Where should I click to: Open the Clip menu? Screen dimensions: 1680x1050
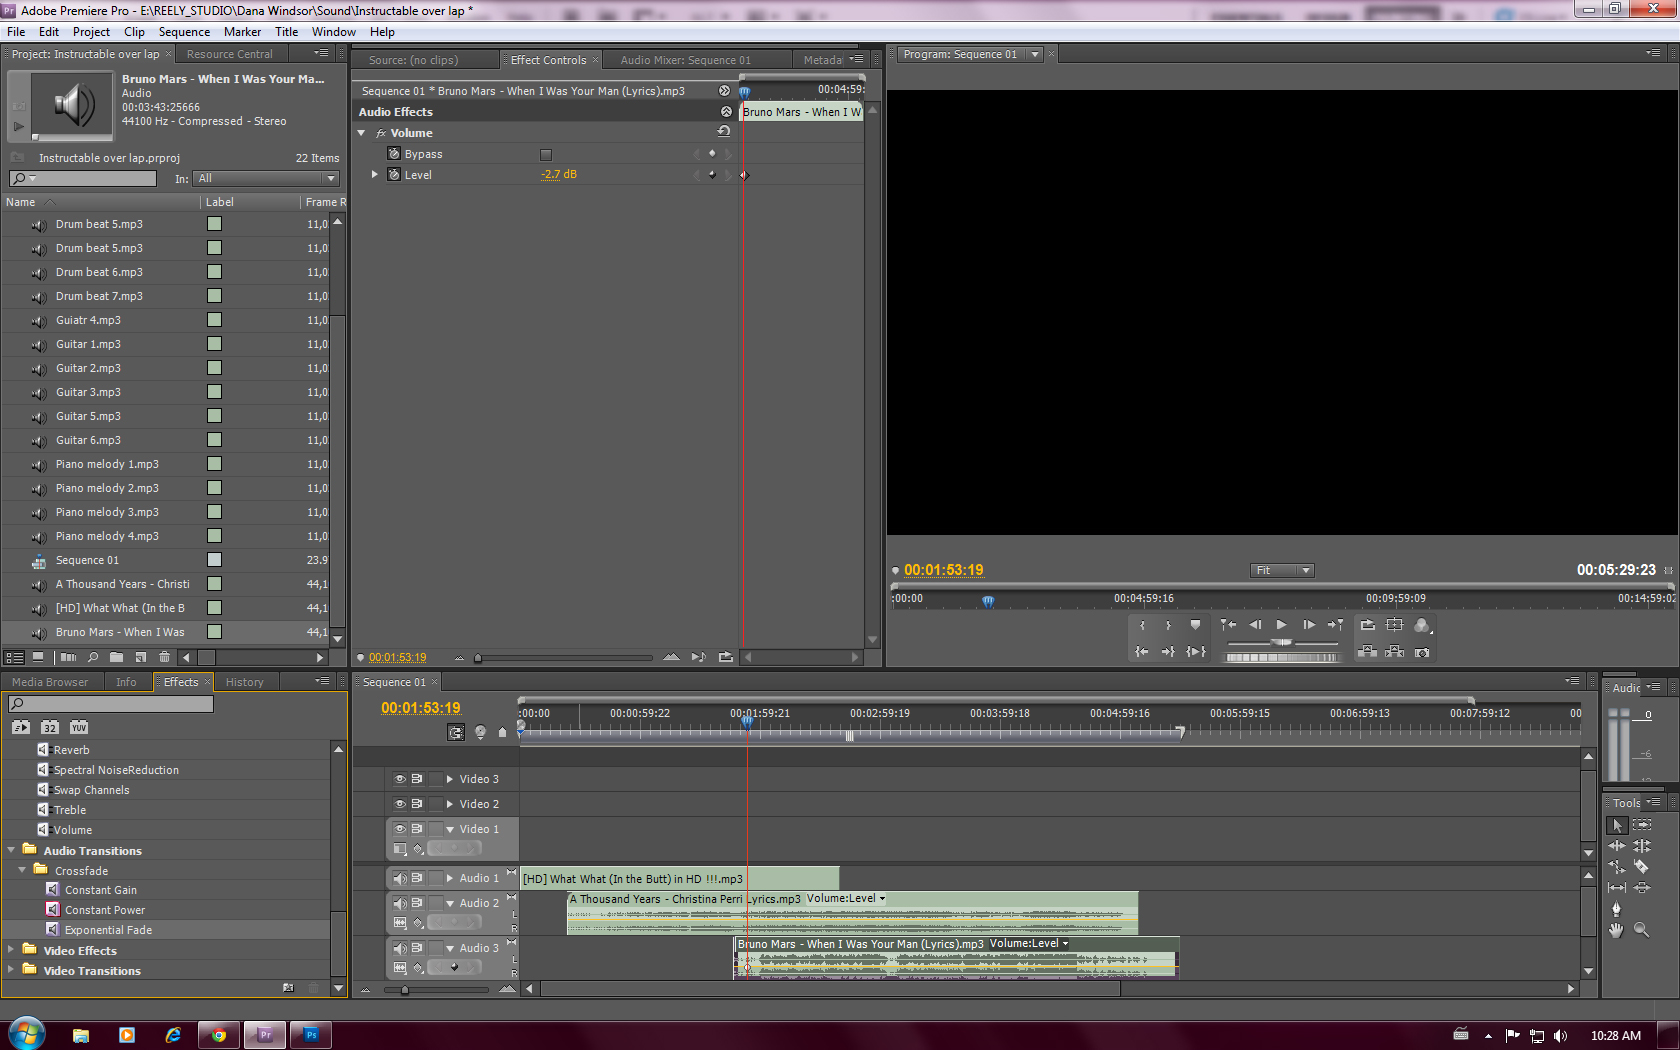coord(134,32)
